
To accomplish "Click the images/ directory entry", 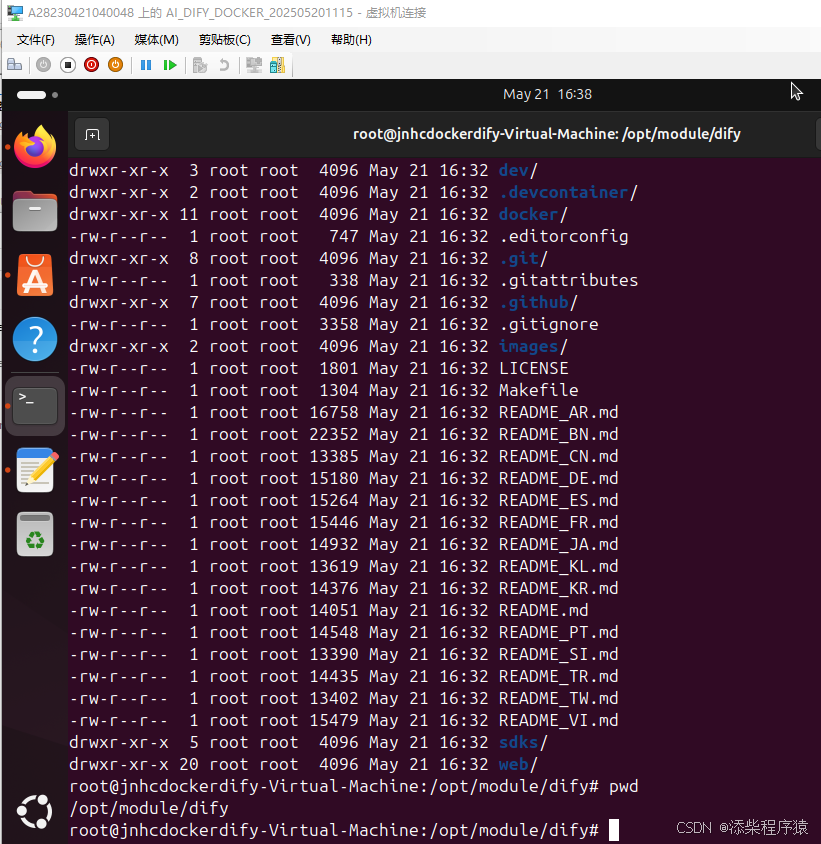I will [533, 347].
